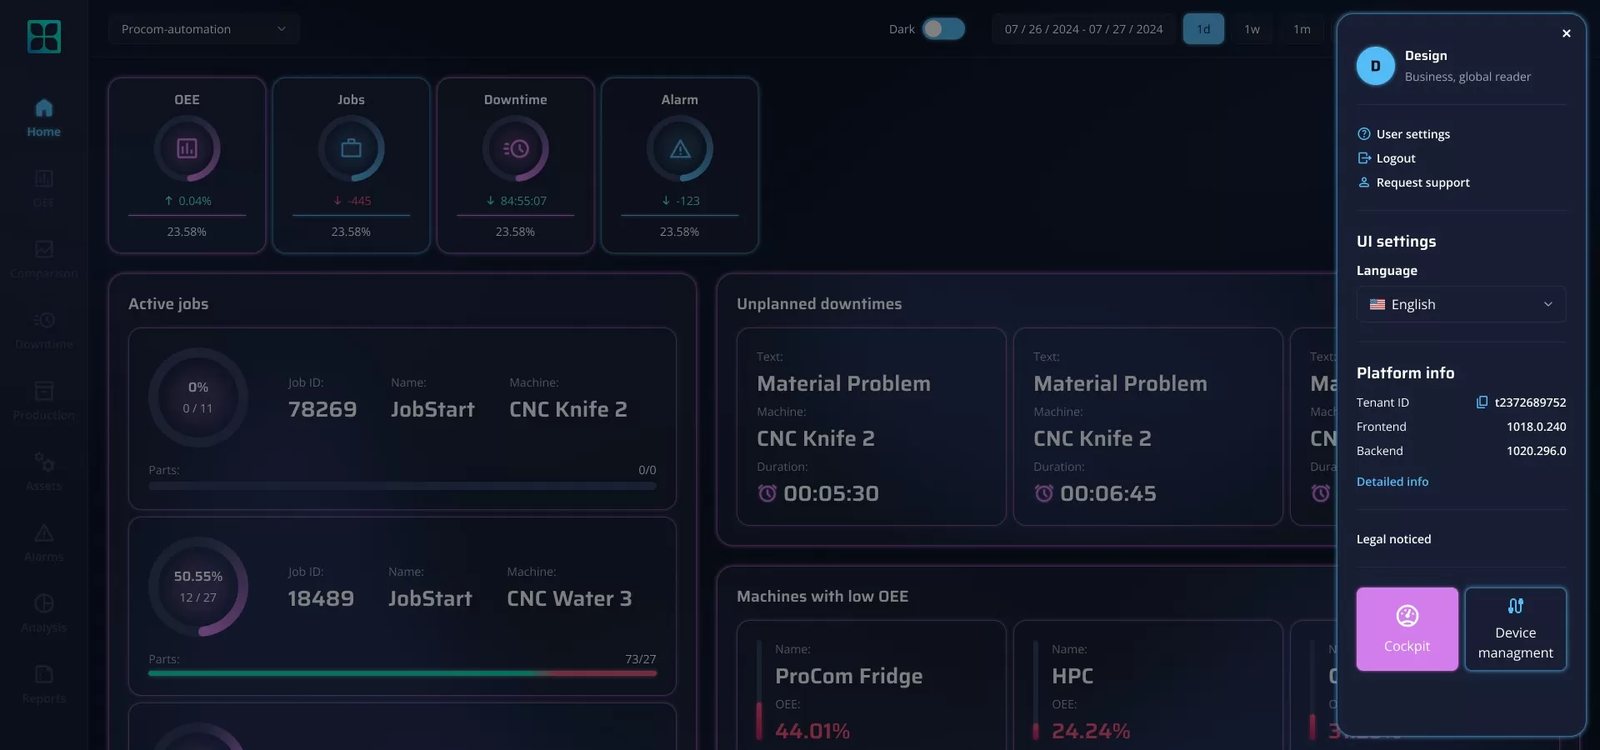Click parts progress bar for job 78269

(402, 485)
